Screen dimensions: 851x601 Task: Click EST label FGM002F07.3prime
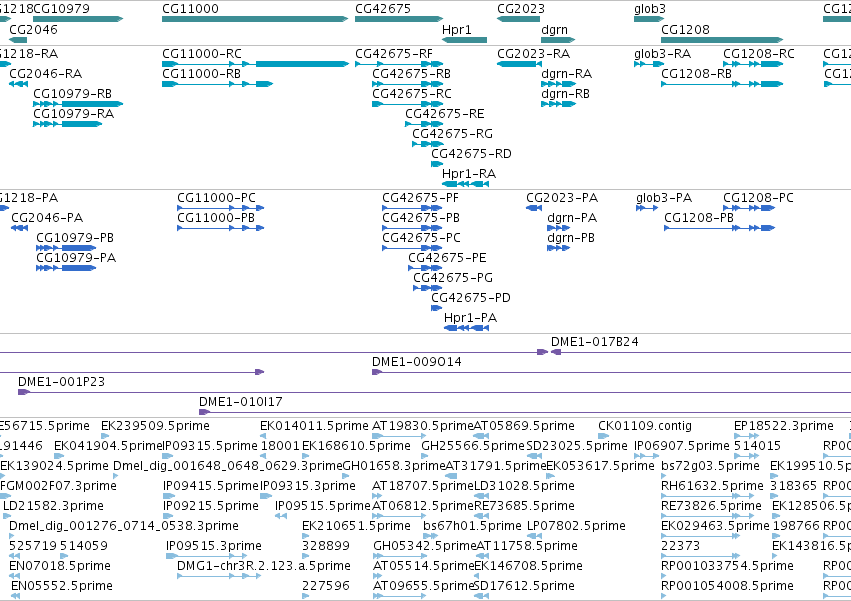[59, 486]
